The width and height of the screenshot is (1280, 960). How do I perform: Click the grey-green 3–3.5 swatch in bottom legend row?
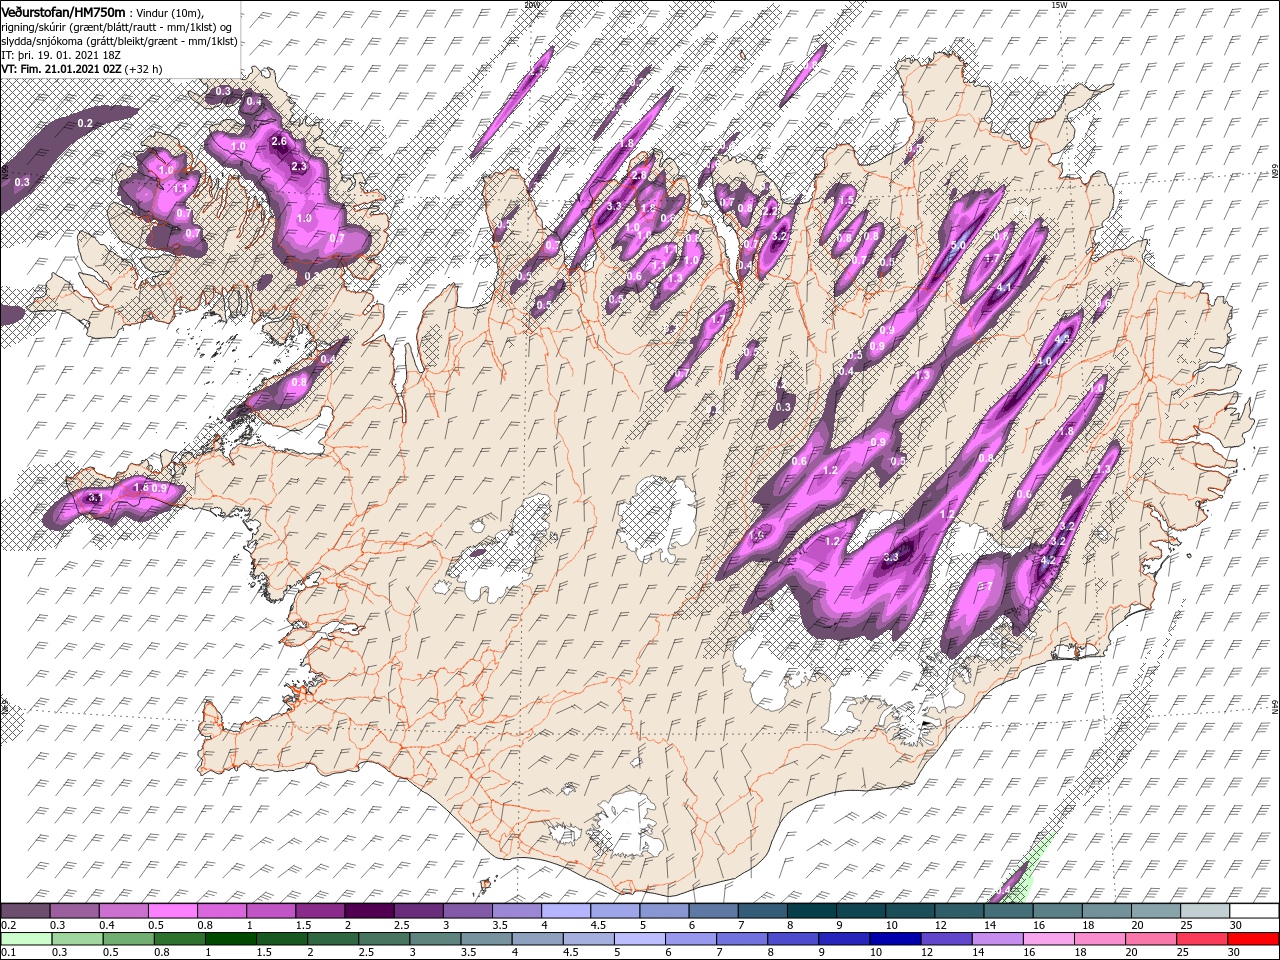click(x=435, y=939)
